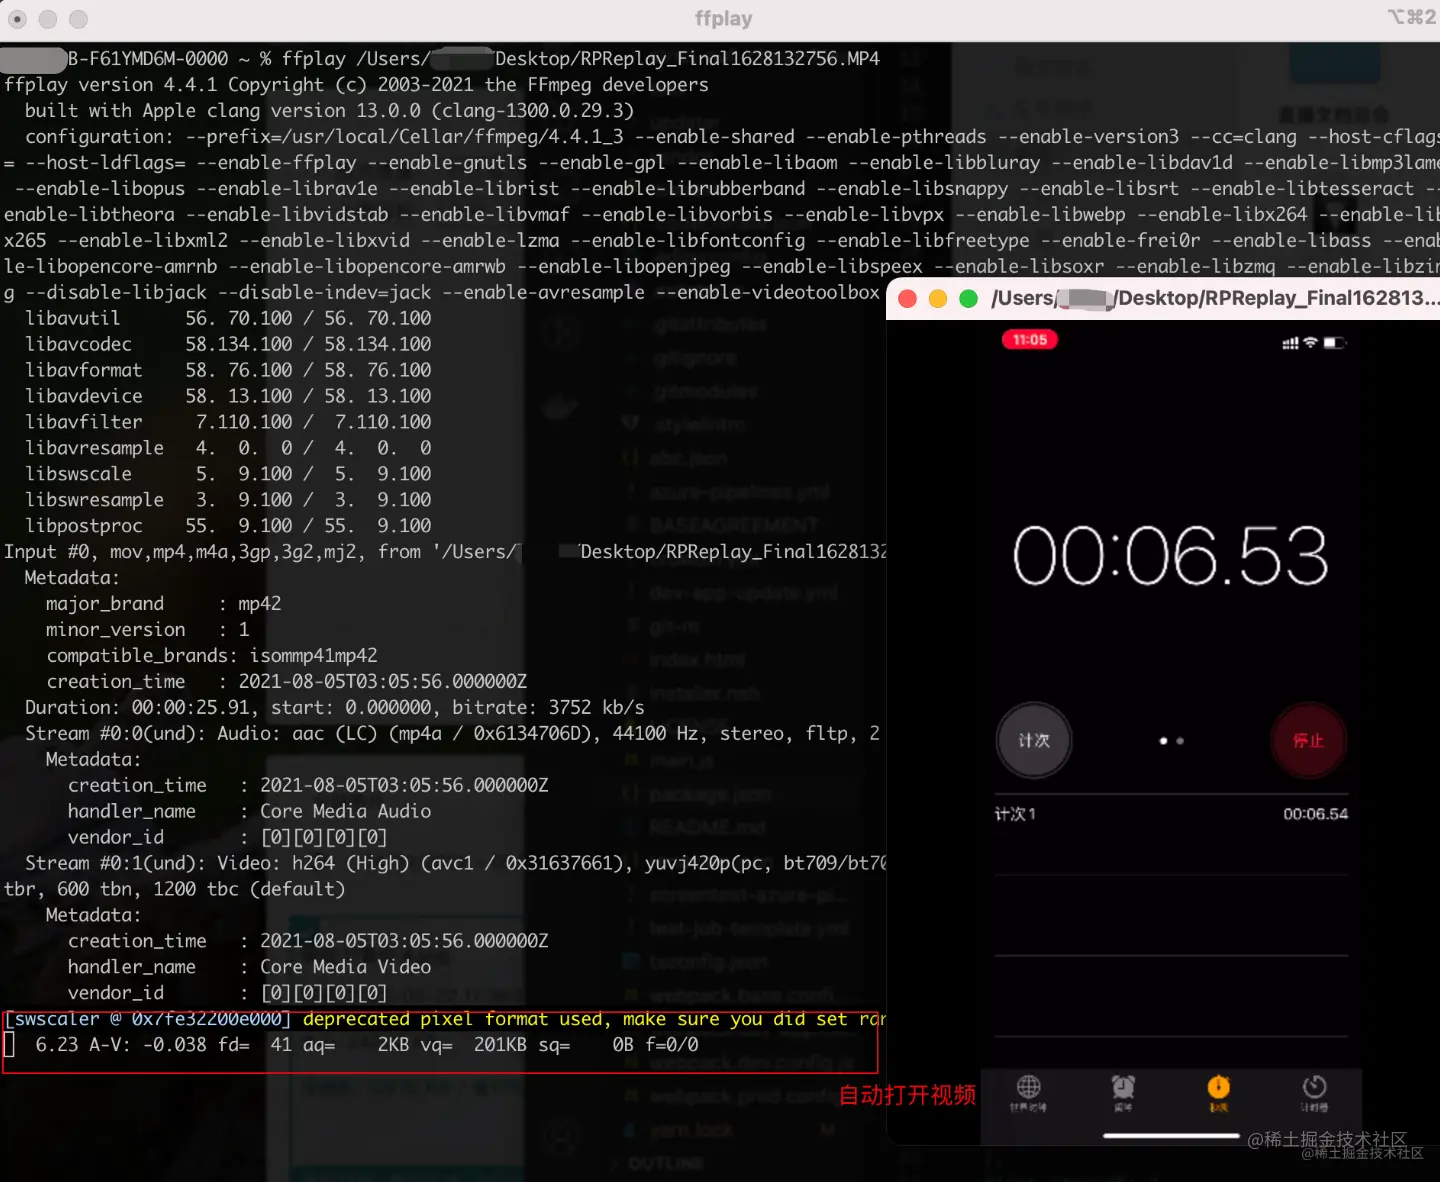Click the 'Stream #0:0(und): Audio' line
The image size is (1440, 1182).
[453, 734]
